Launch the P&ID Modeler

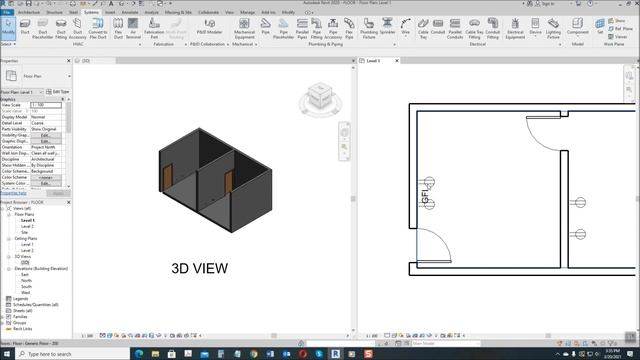(x=209, y=26)
